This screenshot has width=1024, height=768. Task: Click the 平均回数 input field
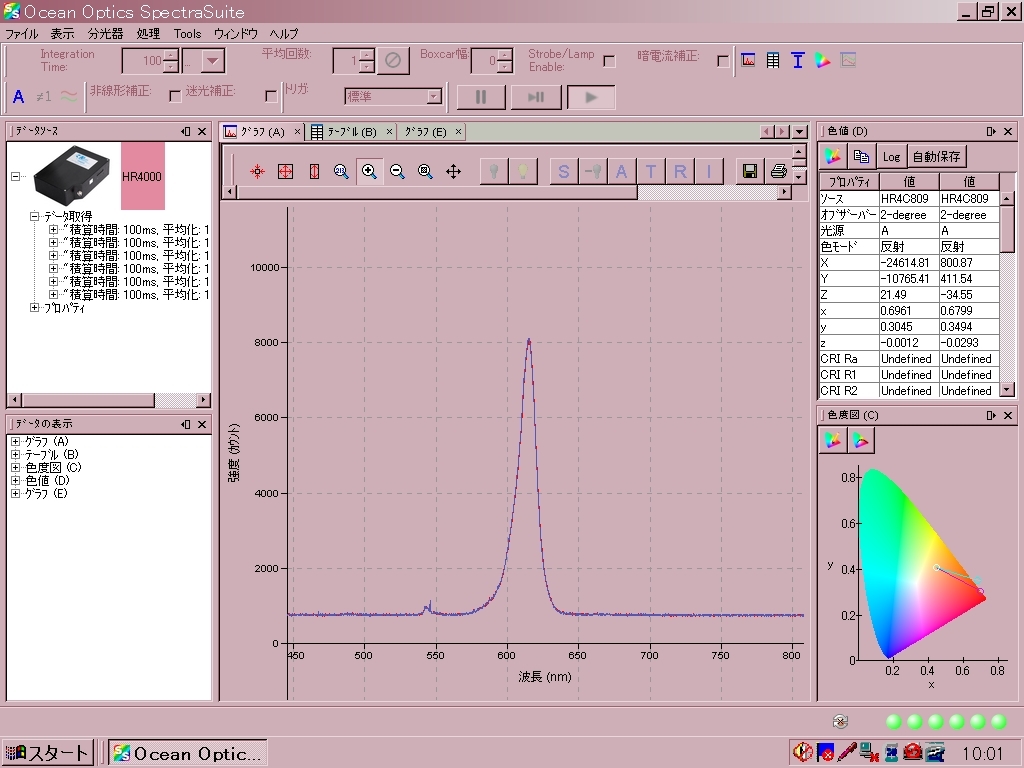[346, 61]
